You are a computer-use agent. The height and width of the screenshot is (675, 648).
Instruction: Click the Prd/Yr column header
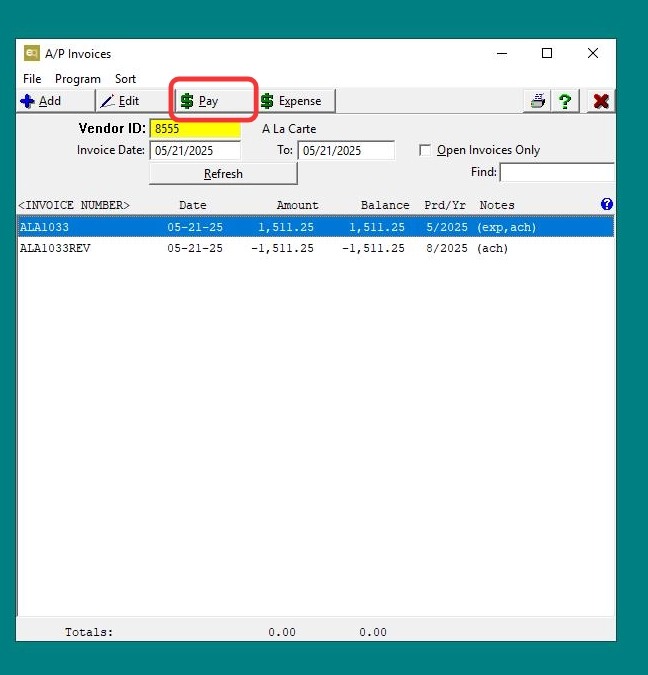point(445,205)
